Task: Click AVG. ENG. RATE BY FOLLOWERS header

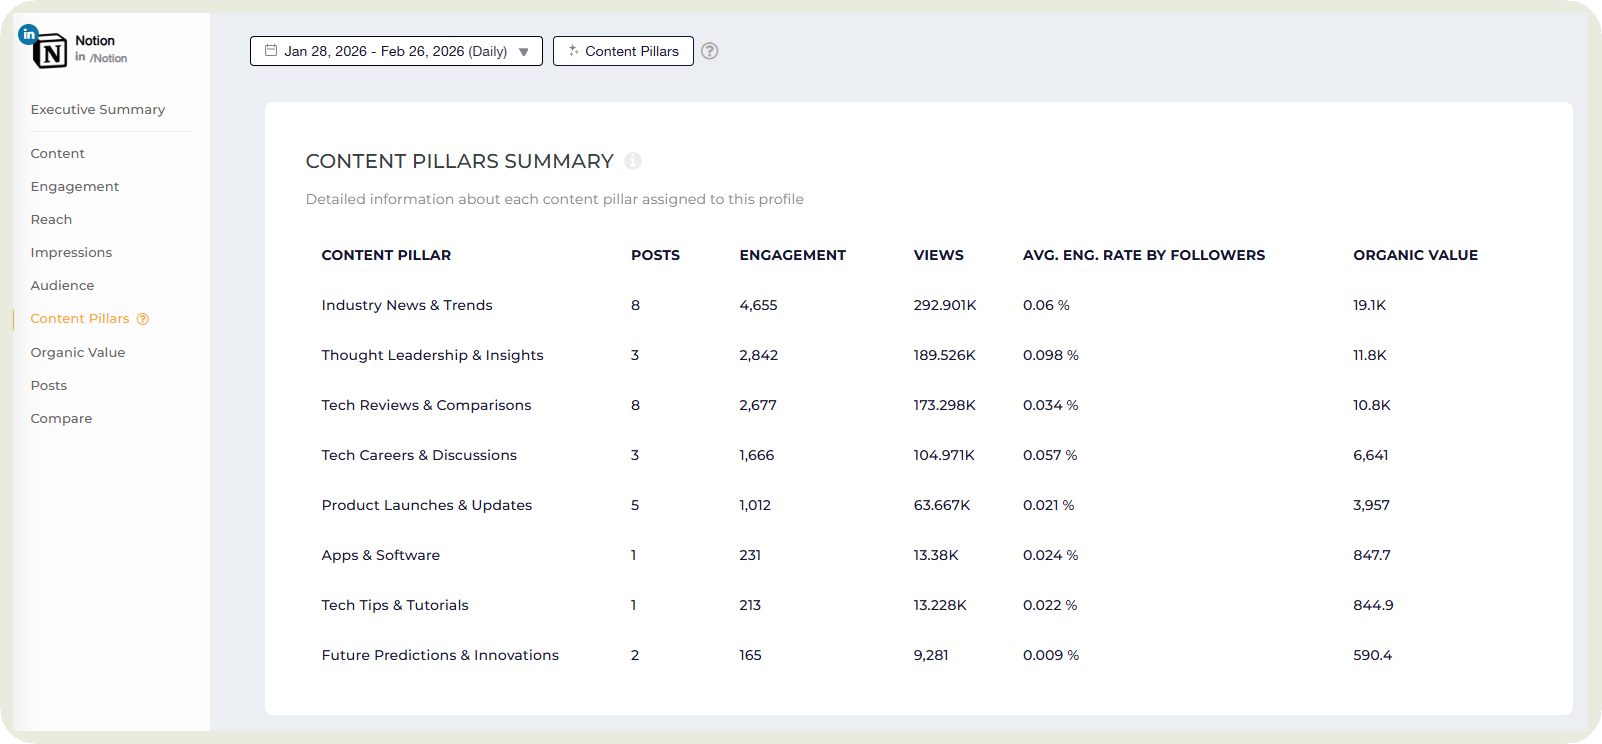Action: point(1143,255)
